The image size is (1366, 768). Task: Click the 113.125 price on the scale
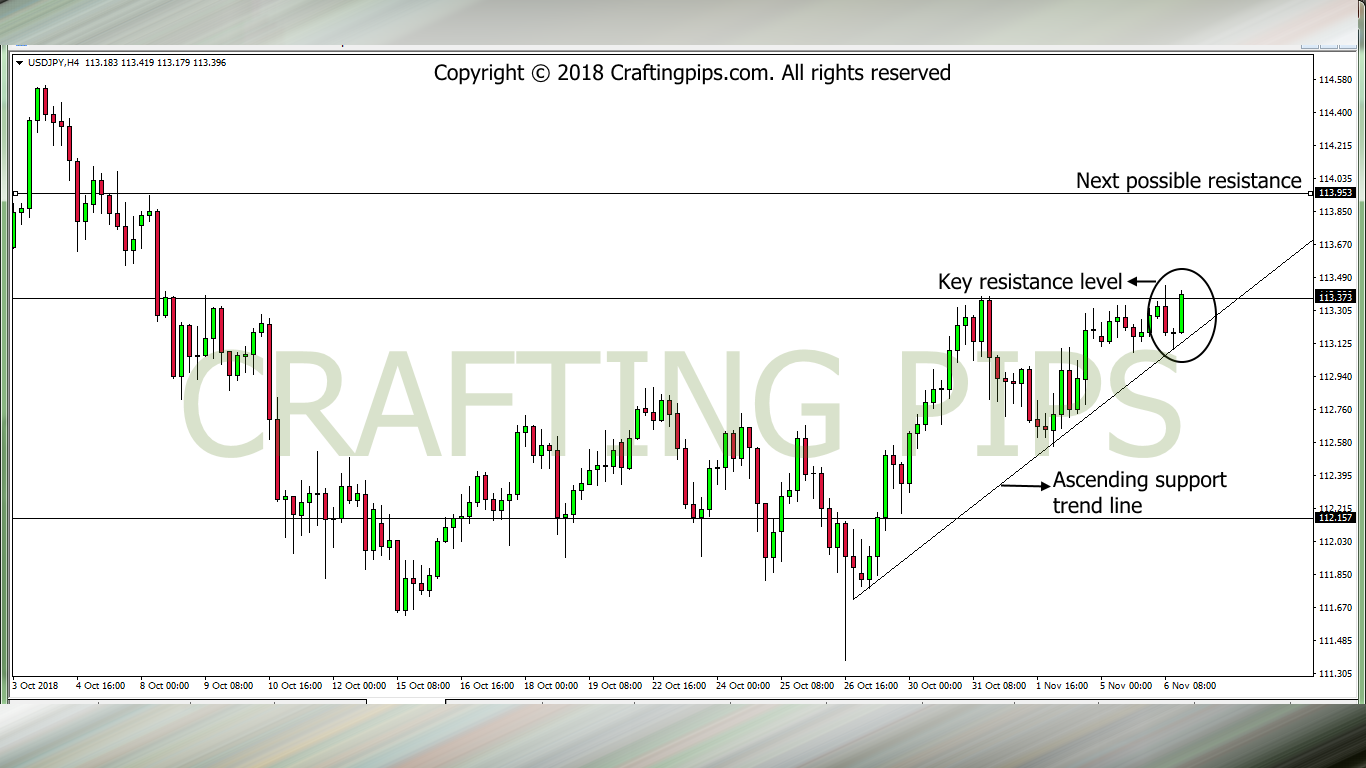(x=1336, y=344)
